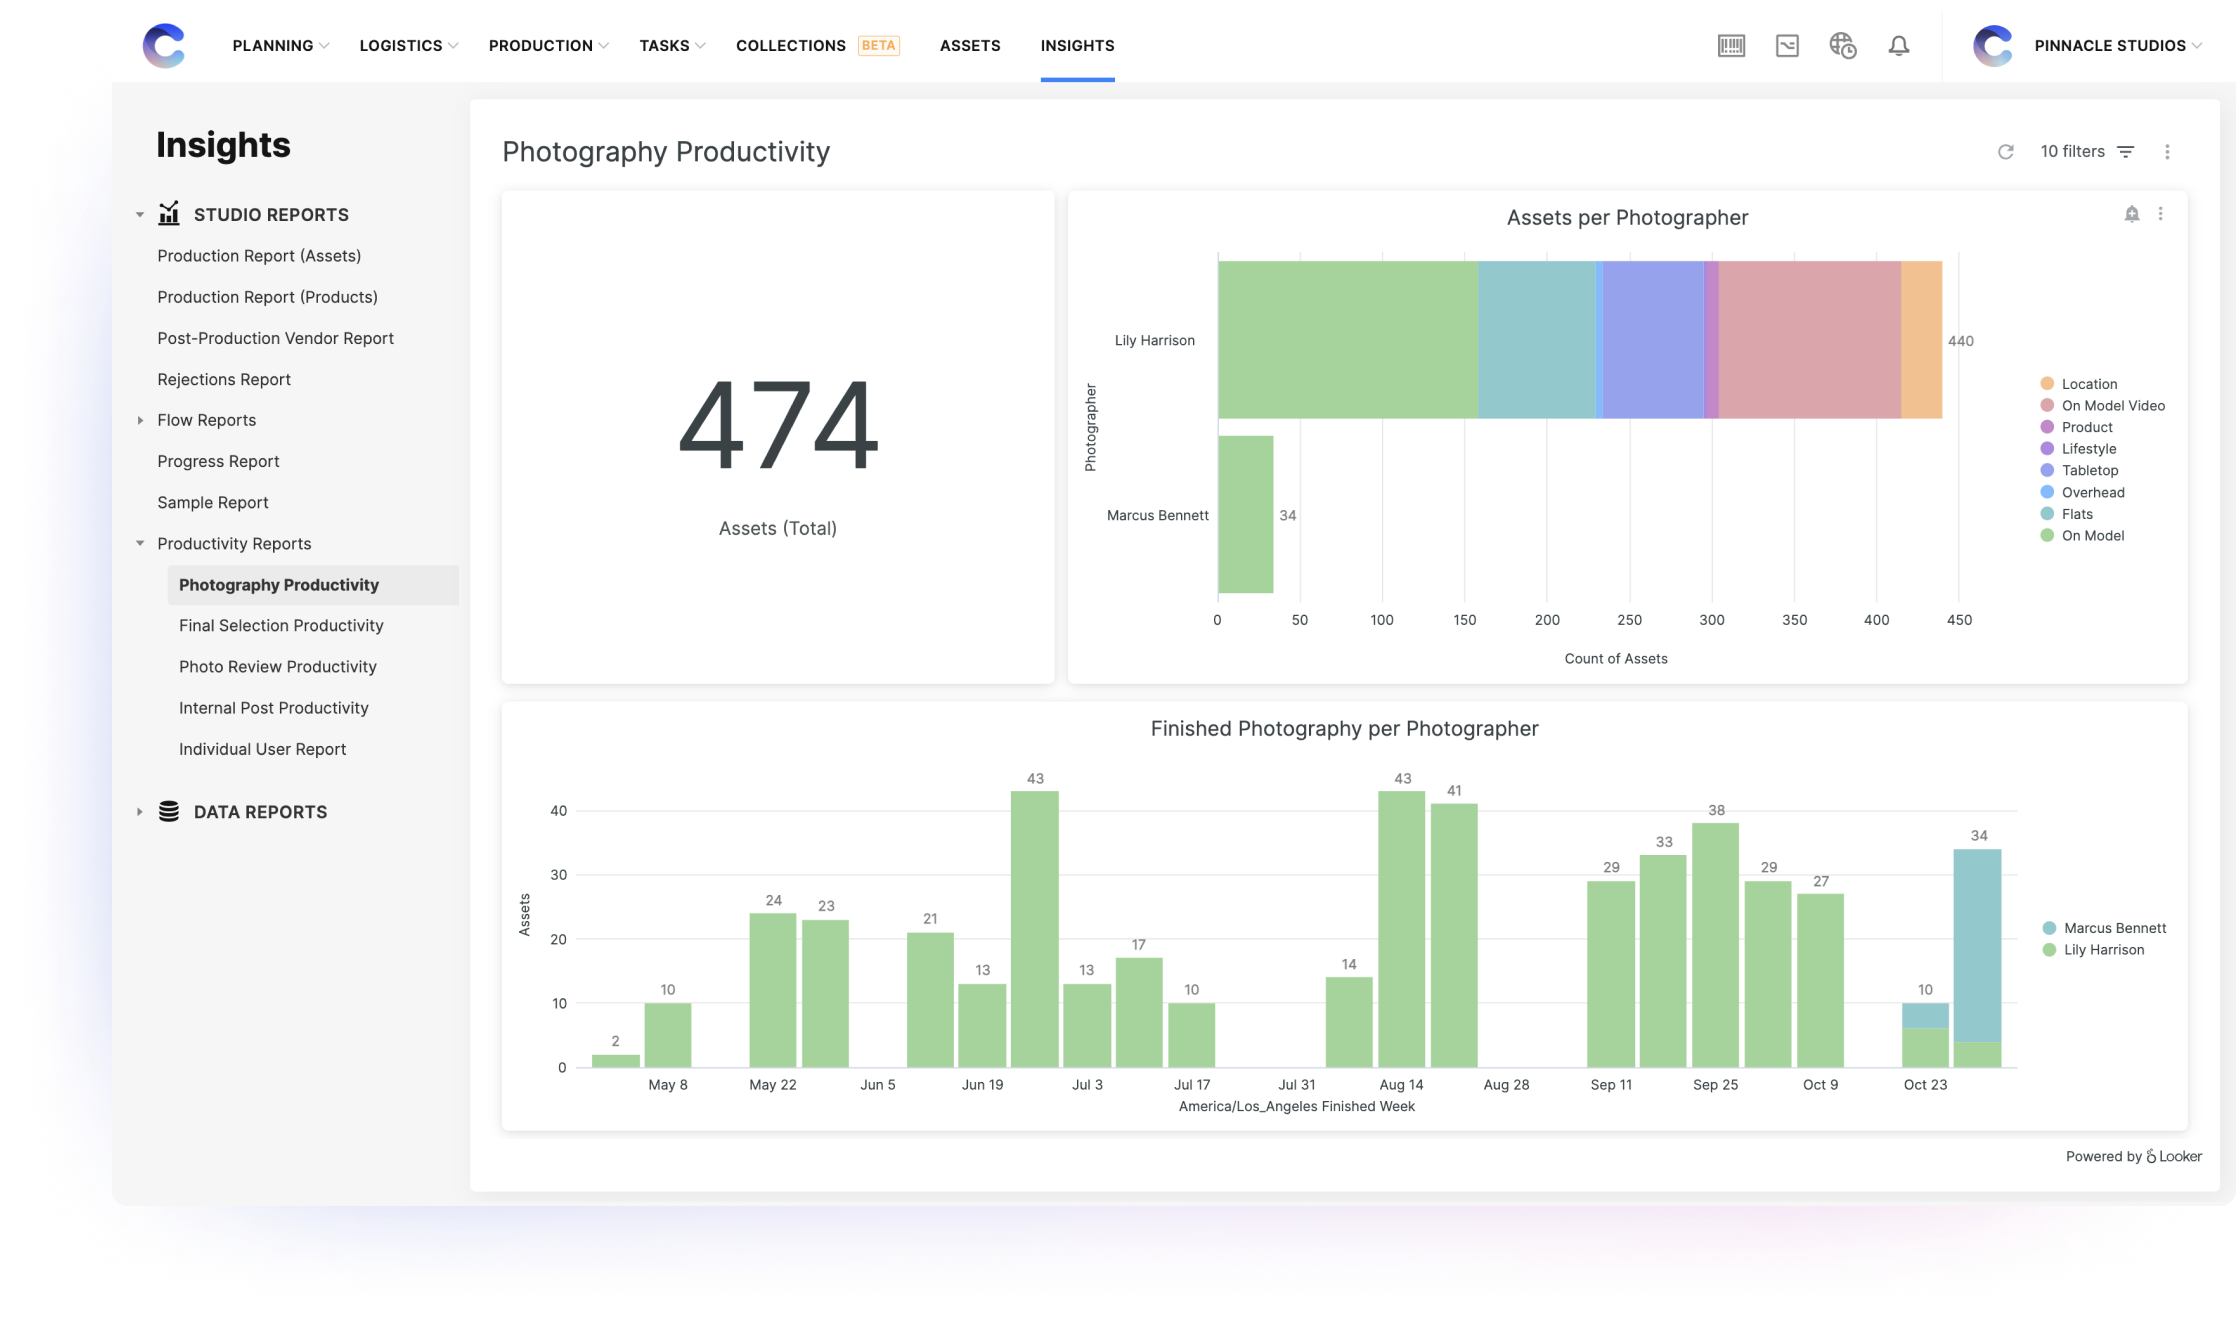Open the COLLECTIONS beta menu

[790, 45]
